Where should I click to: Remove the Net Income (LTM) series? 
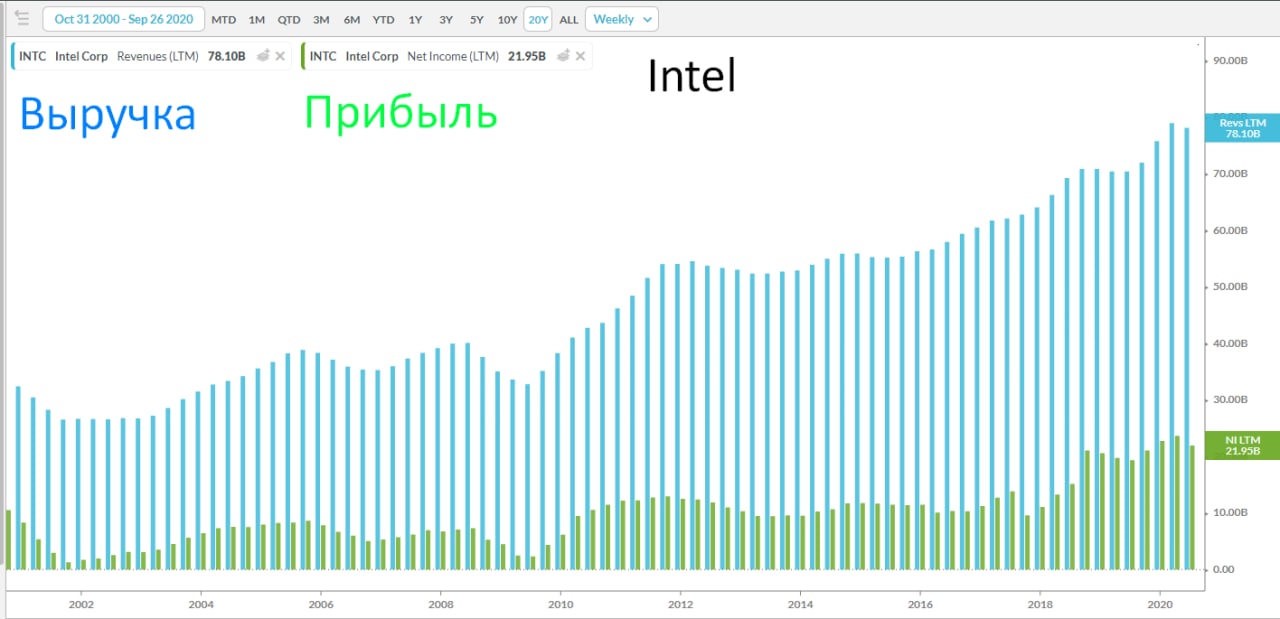tap(581, 56)
